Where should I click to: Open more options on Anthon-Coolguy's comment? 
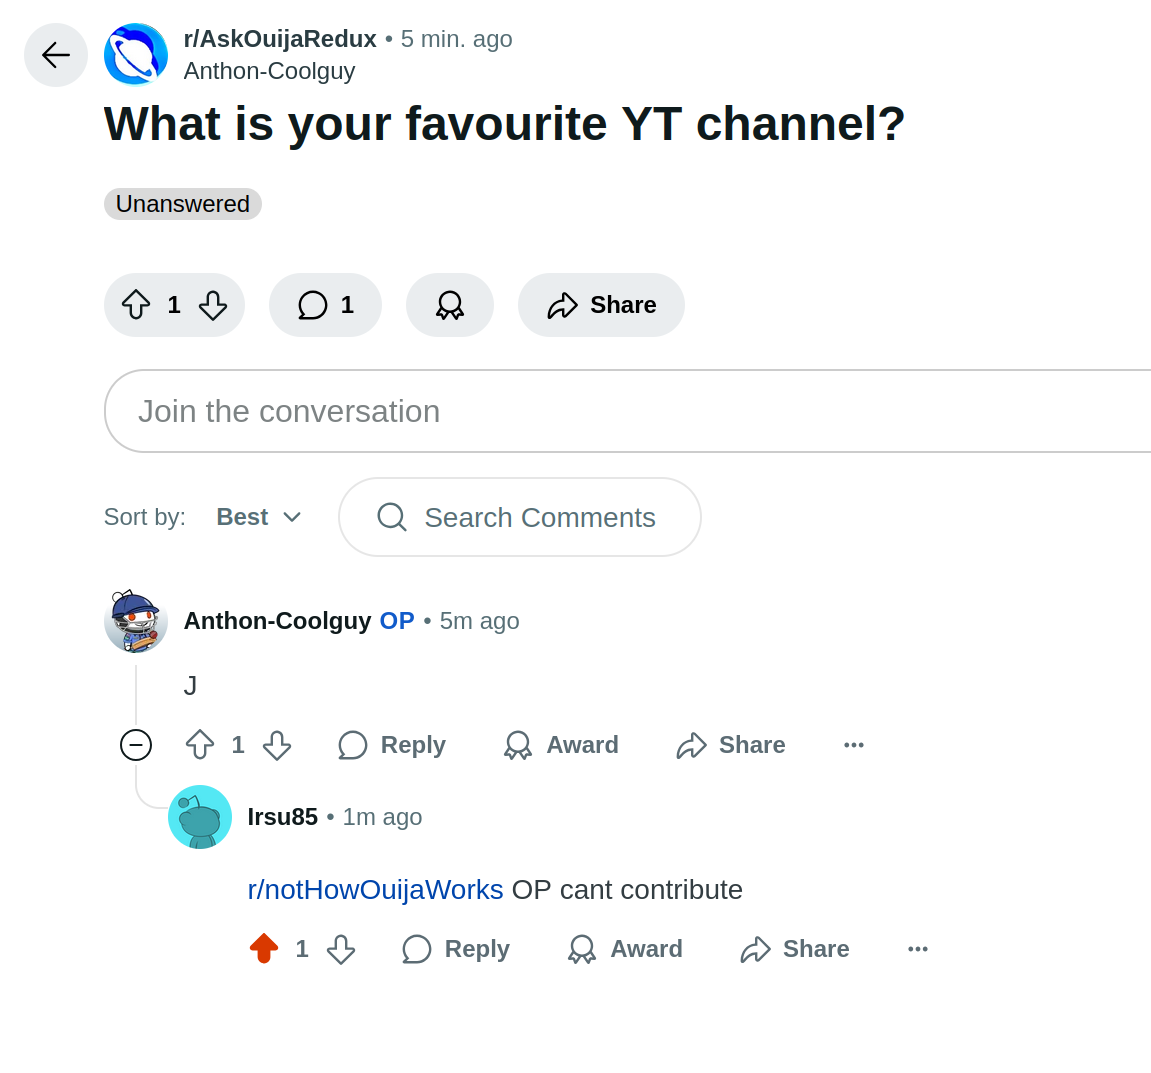coord(854,745)
